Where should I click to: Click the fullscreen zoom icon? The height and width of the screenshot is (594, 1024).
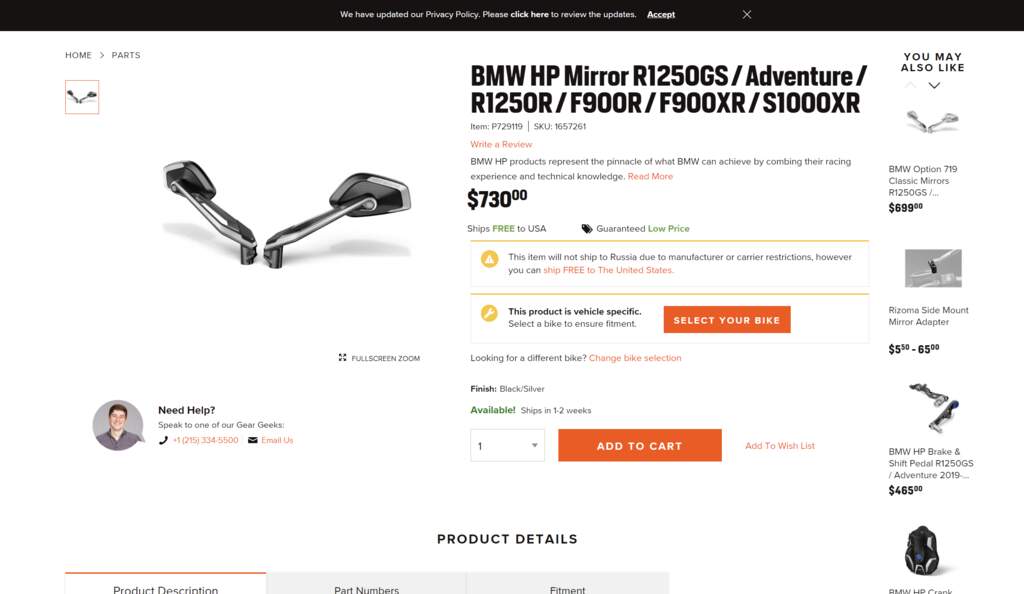pyautogui.click(x=343, y=358)
